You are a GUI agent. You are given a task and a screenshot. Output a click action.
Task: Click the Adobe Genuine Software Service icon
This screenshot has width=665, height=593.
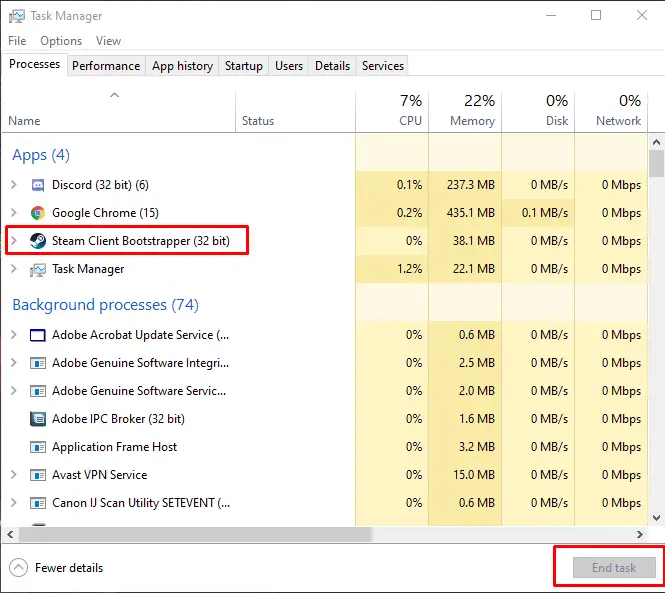[38, 391]
